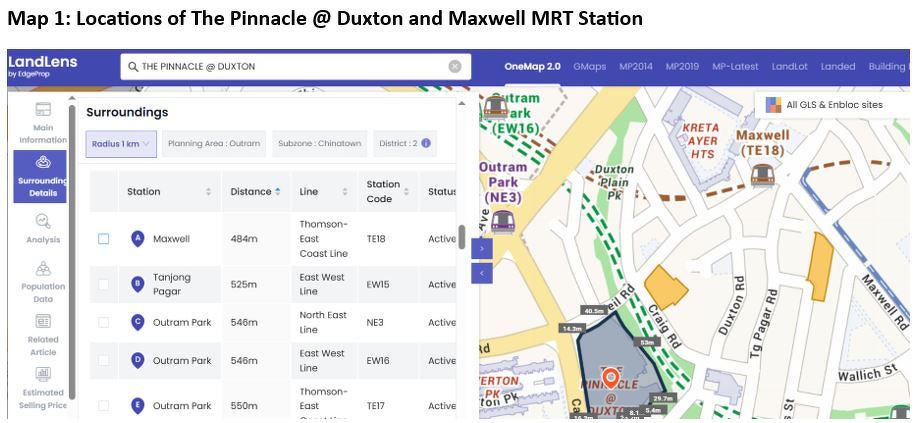Collapse the side panel with left arrow button
This screenshot has height=423, width=918.
pos(482,273)
